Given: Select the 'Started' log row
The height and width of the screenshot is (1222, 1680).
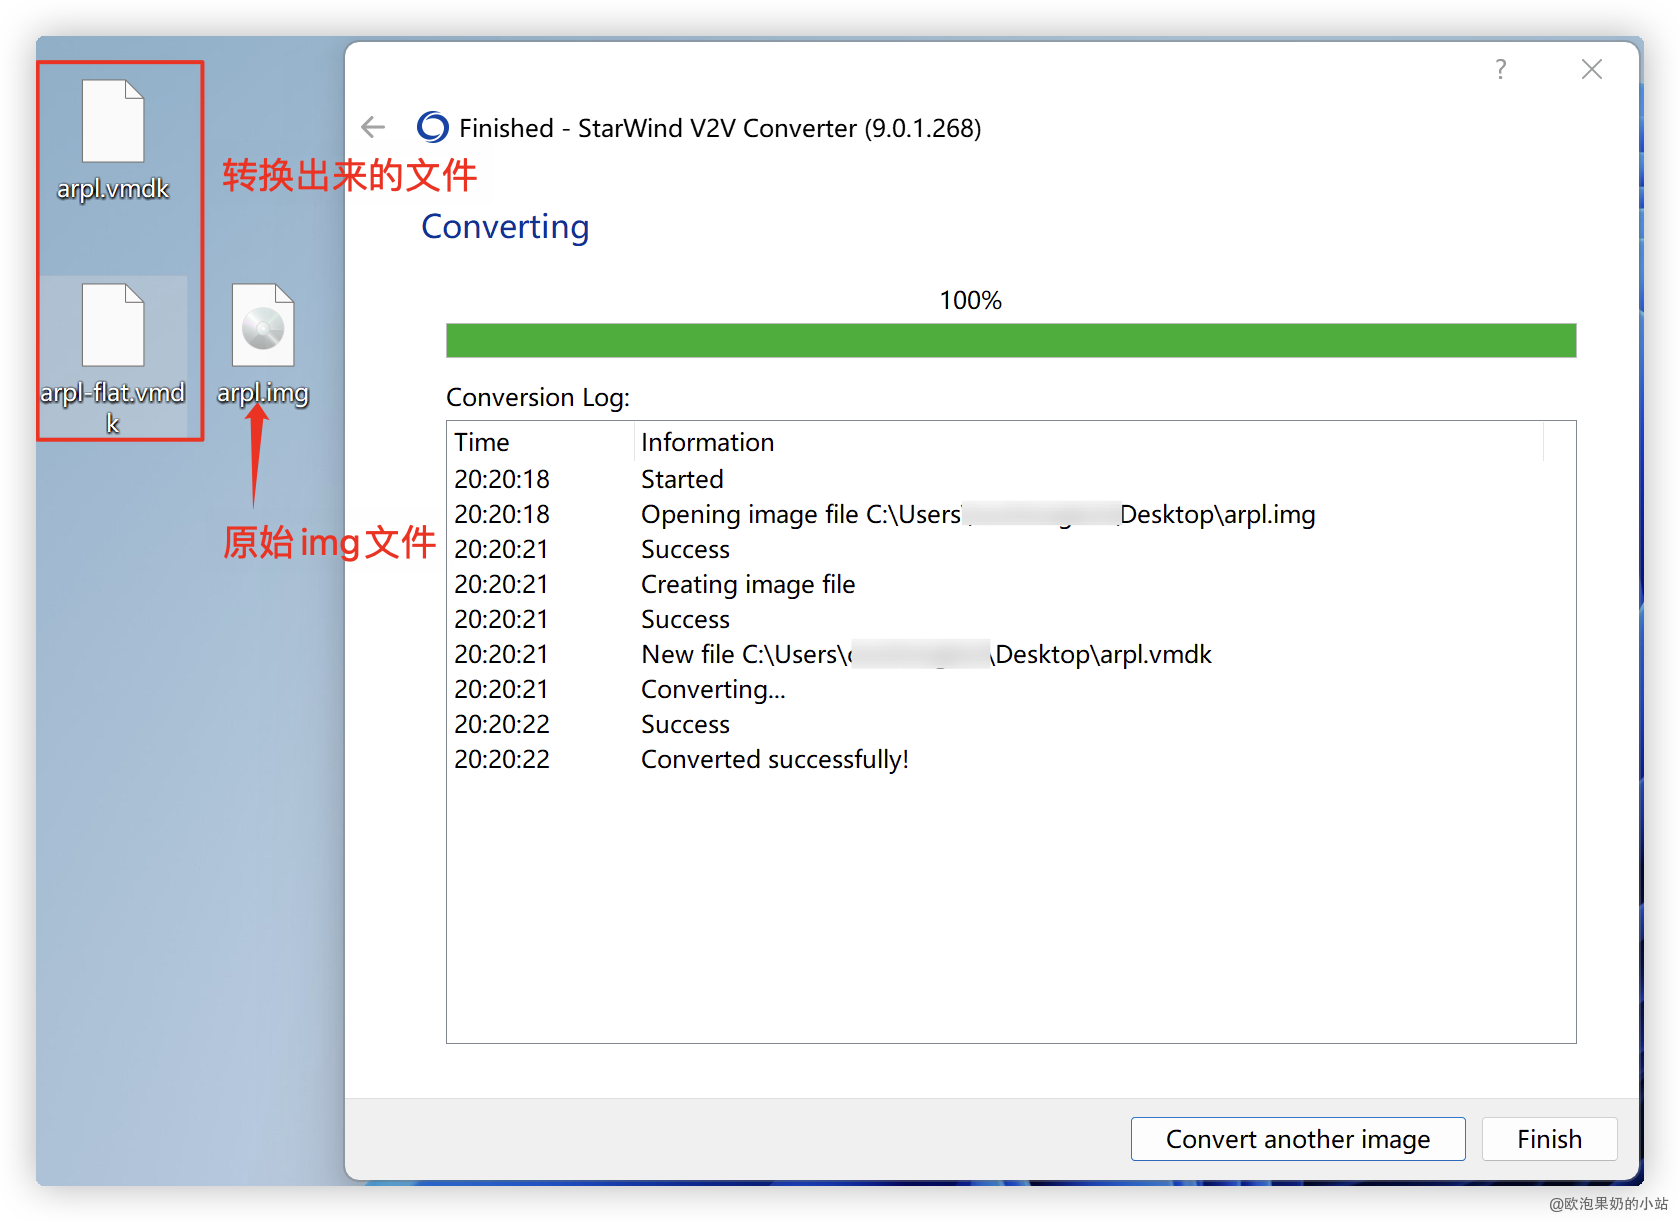Looking at the screenshot, I should point(1011,479).
